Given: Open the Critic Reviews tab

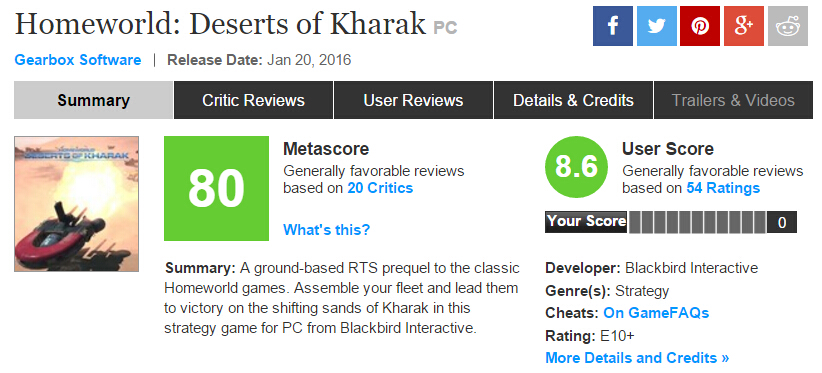Looking at the screenshot, I should point(253,100).
